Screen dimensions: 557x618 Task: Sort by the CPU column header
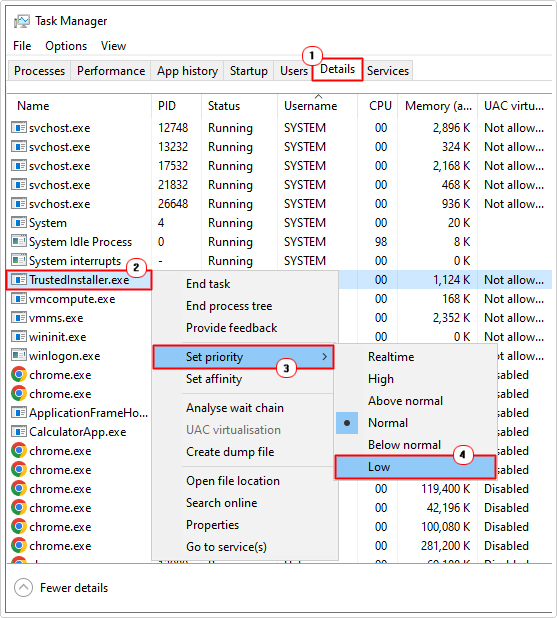pyautogui.click(x=378, y=106)
